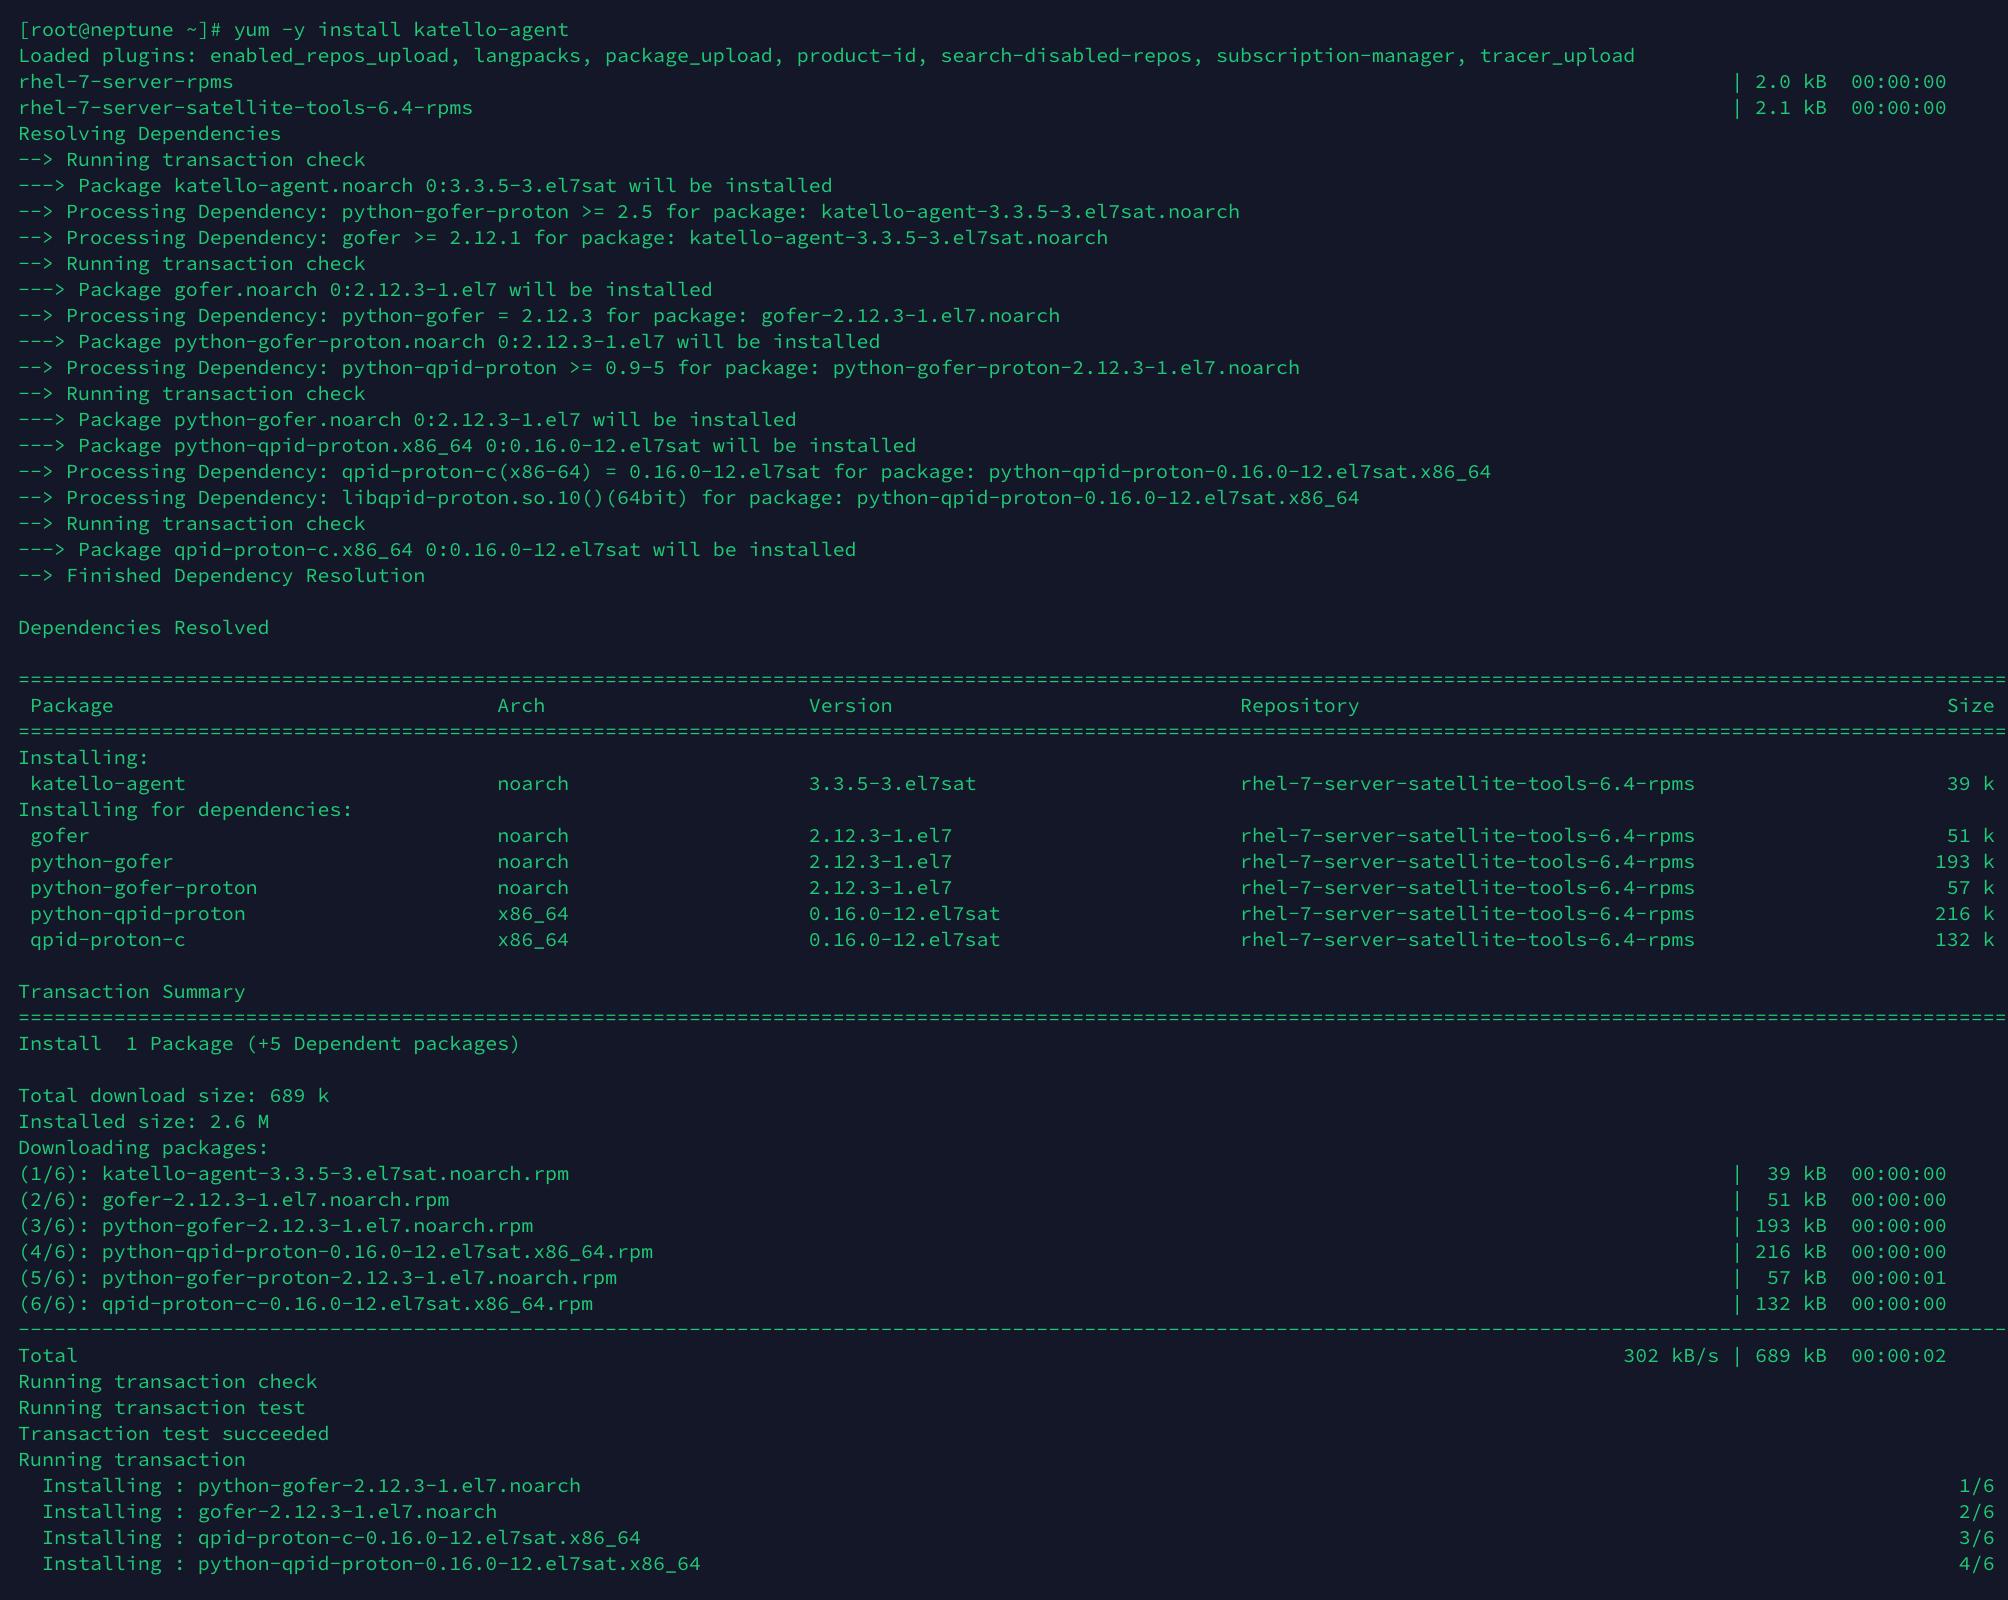Image resolution: width=2008 pixels, height=1600 pixels.
Task: Click version '3.3.5-3.el7sat' in the table
Action: click(892, 784)
